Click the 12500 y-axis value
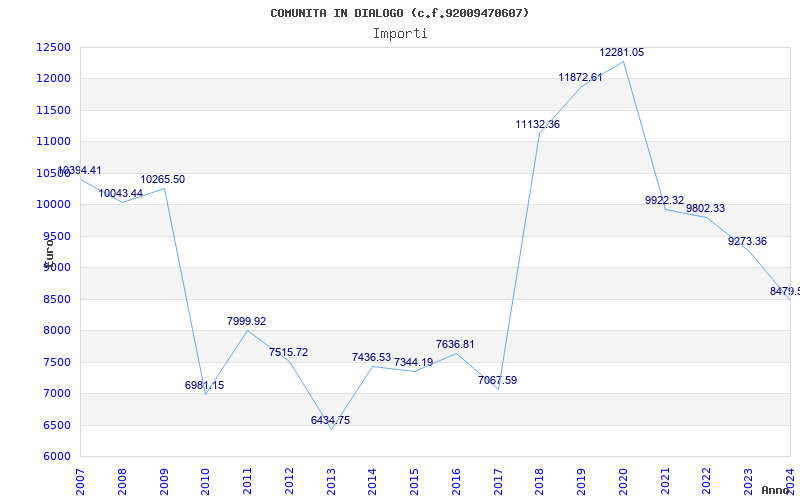800x500 pixels. pos(54,47)
